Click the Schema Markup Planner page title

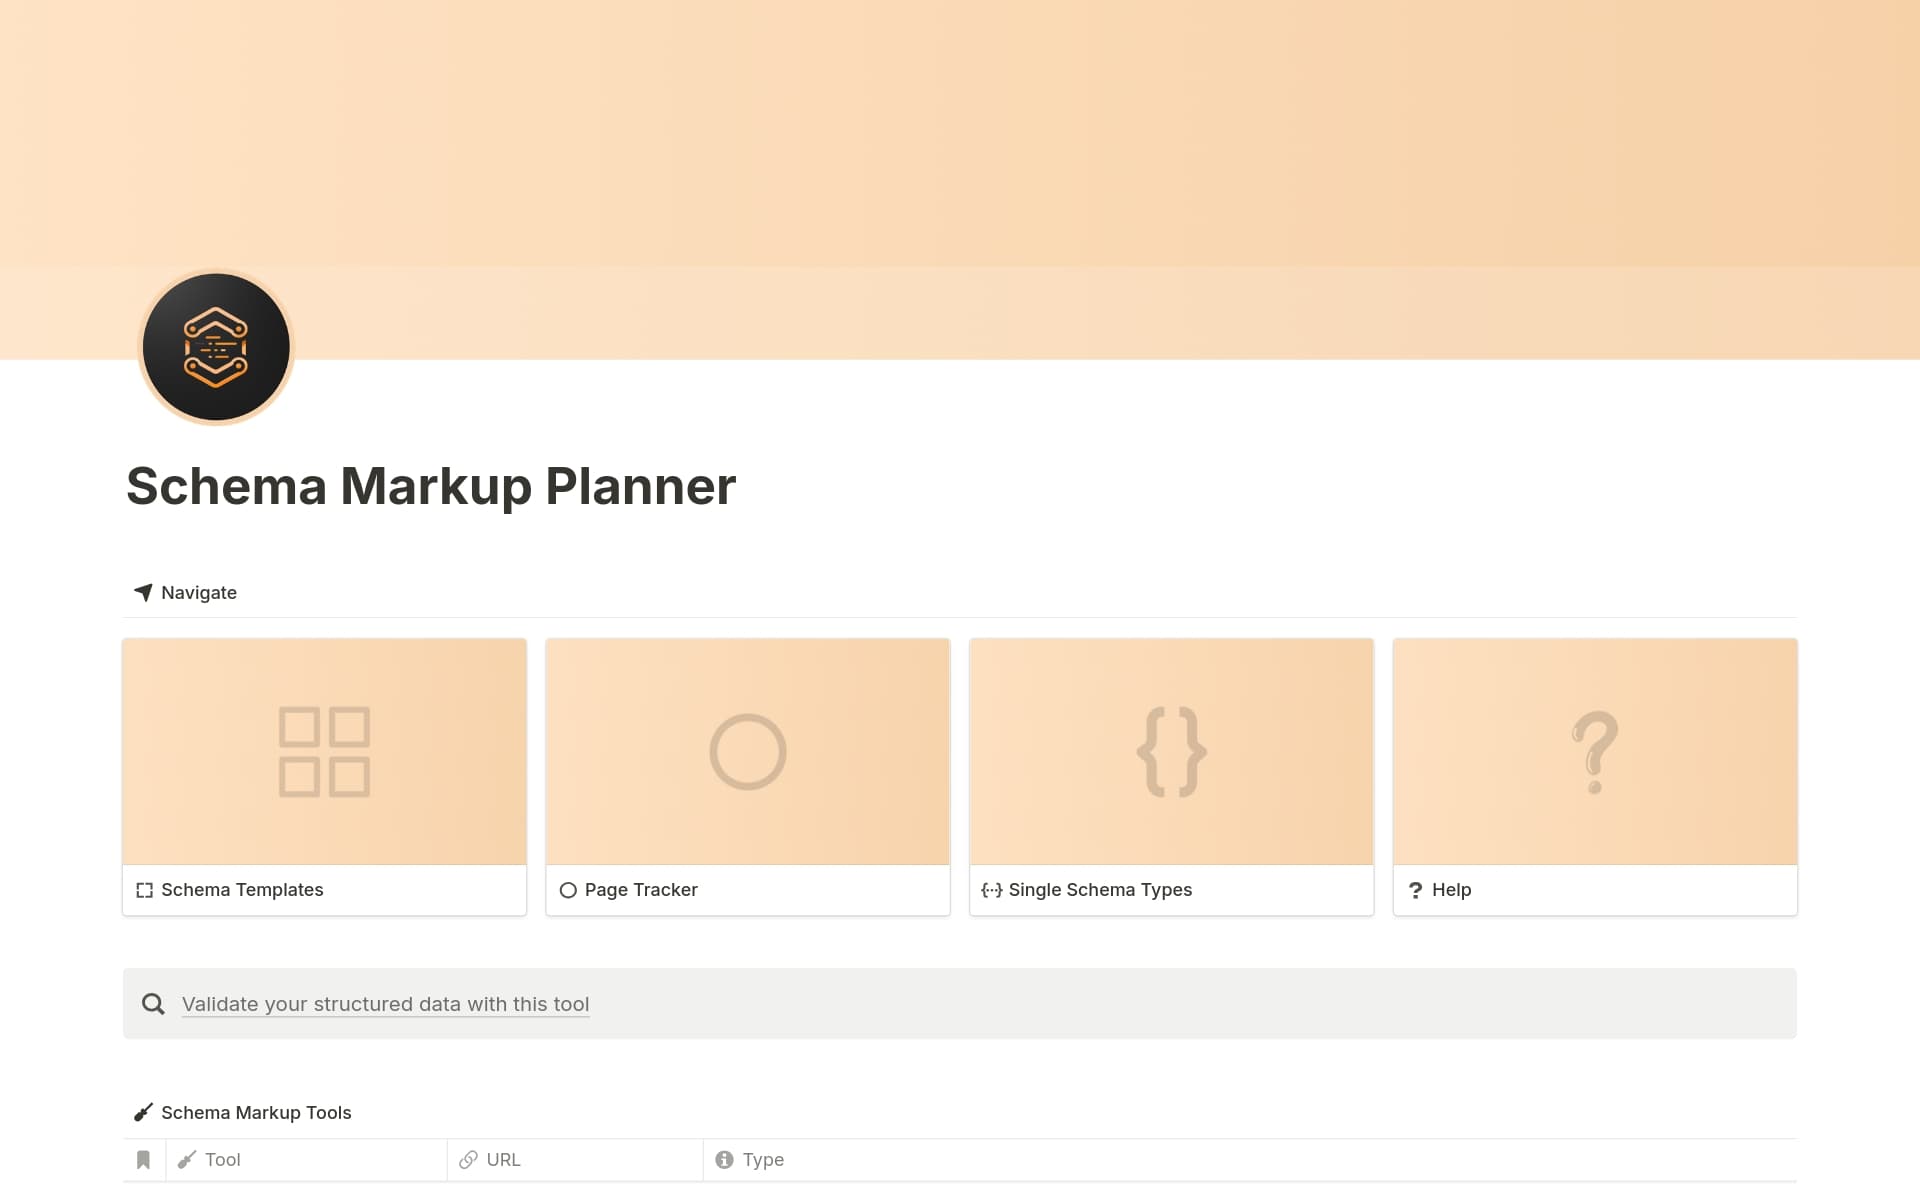431,487
